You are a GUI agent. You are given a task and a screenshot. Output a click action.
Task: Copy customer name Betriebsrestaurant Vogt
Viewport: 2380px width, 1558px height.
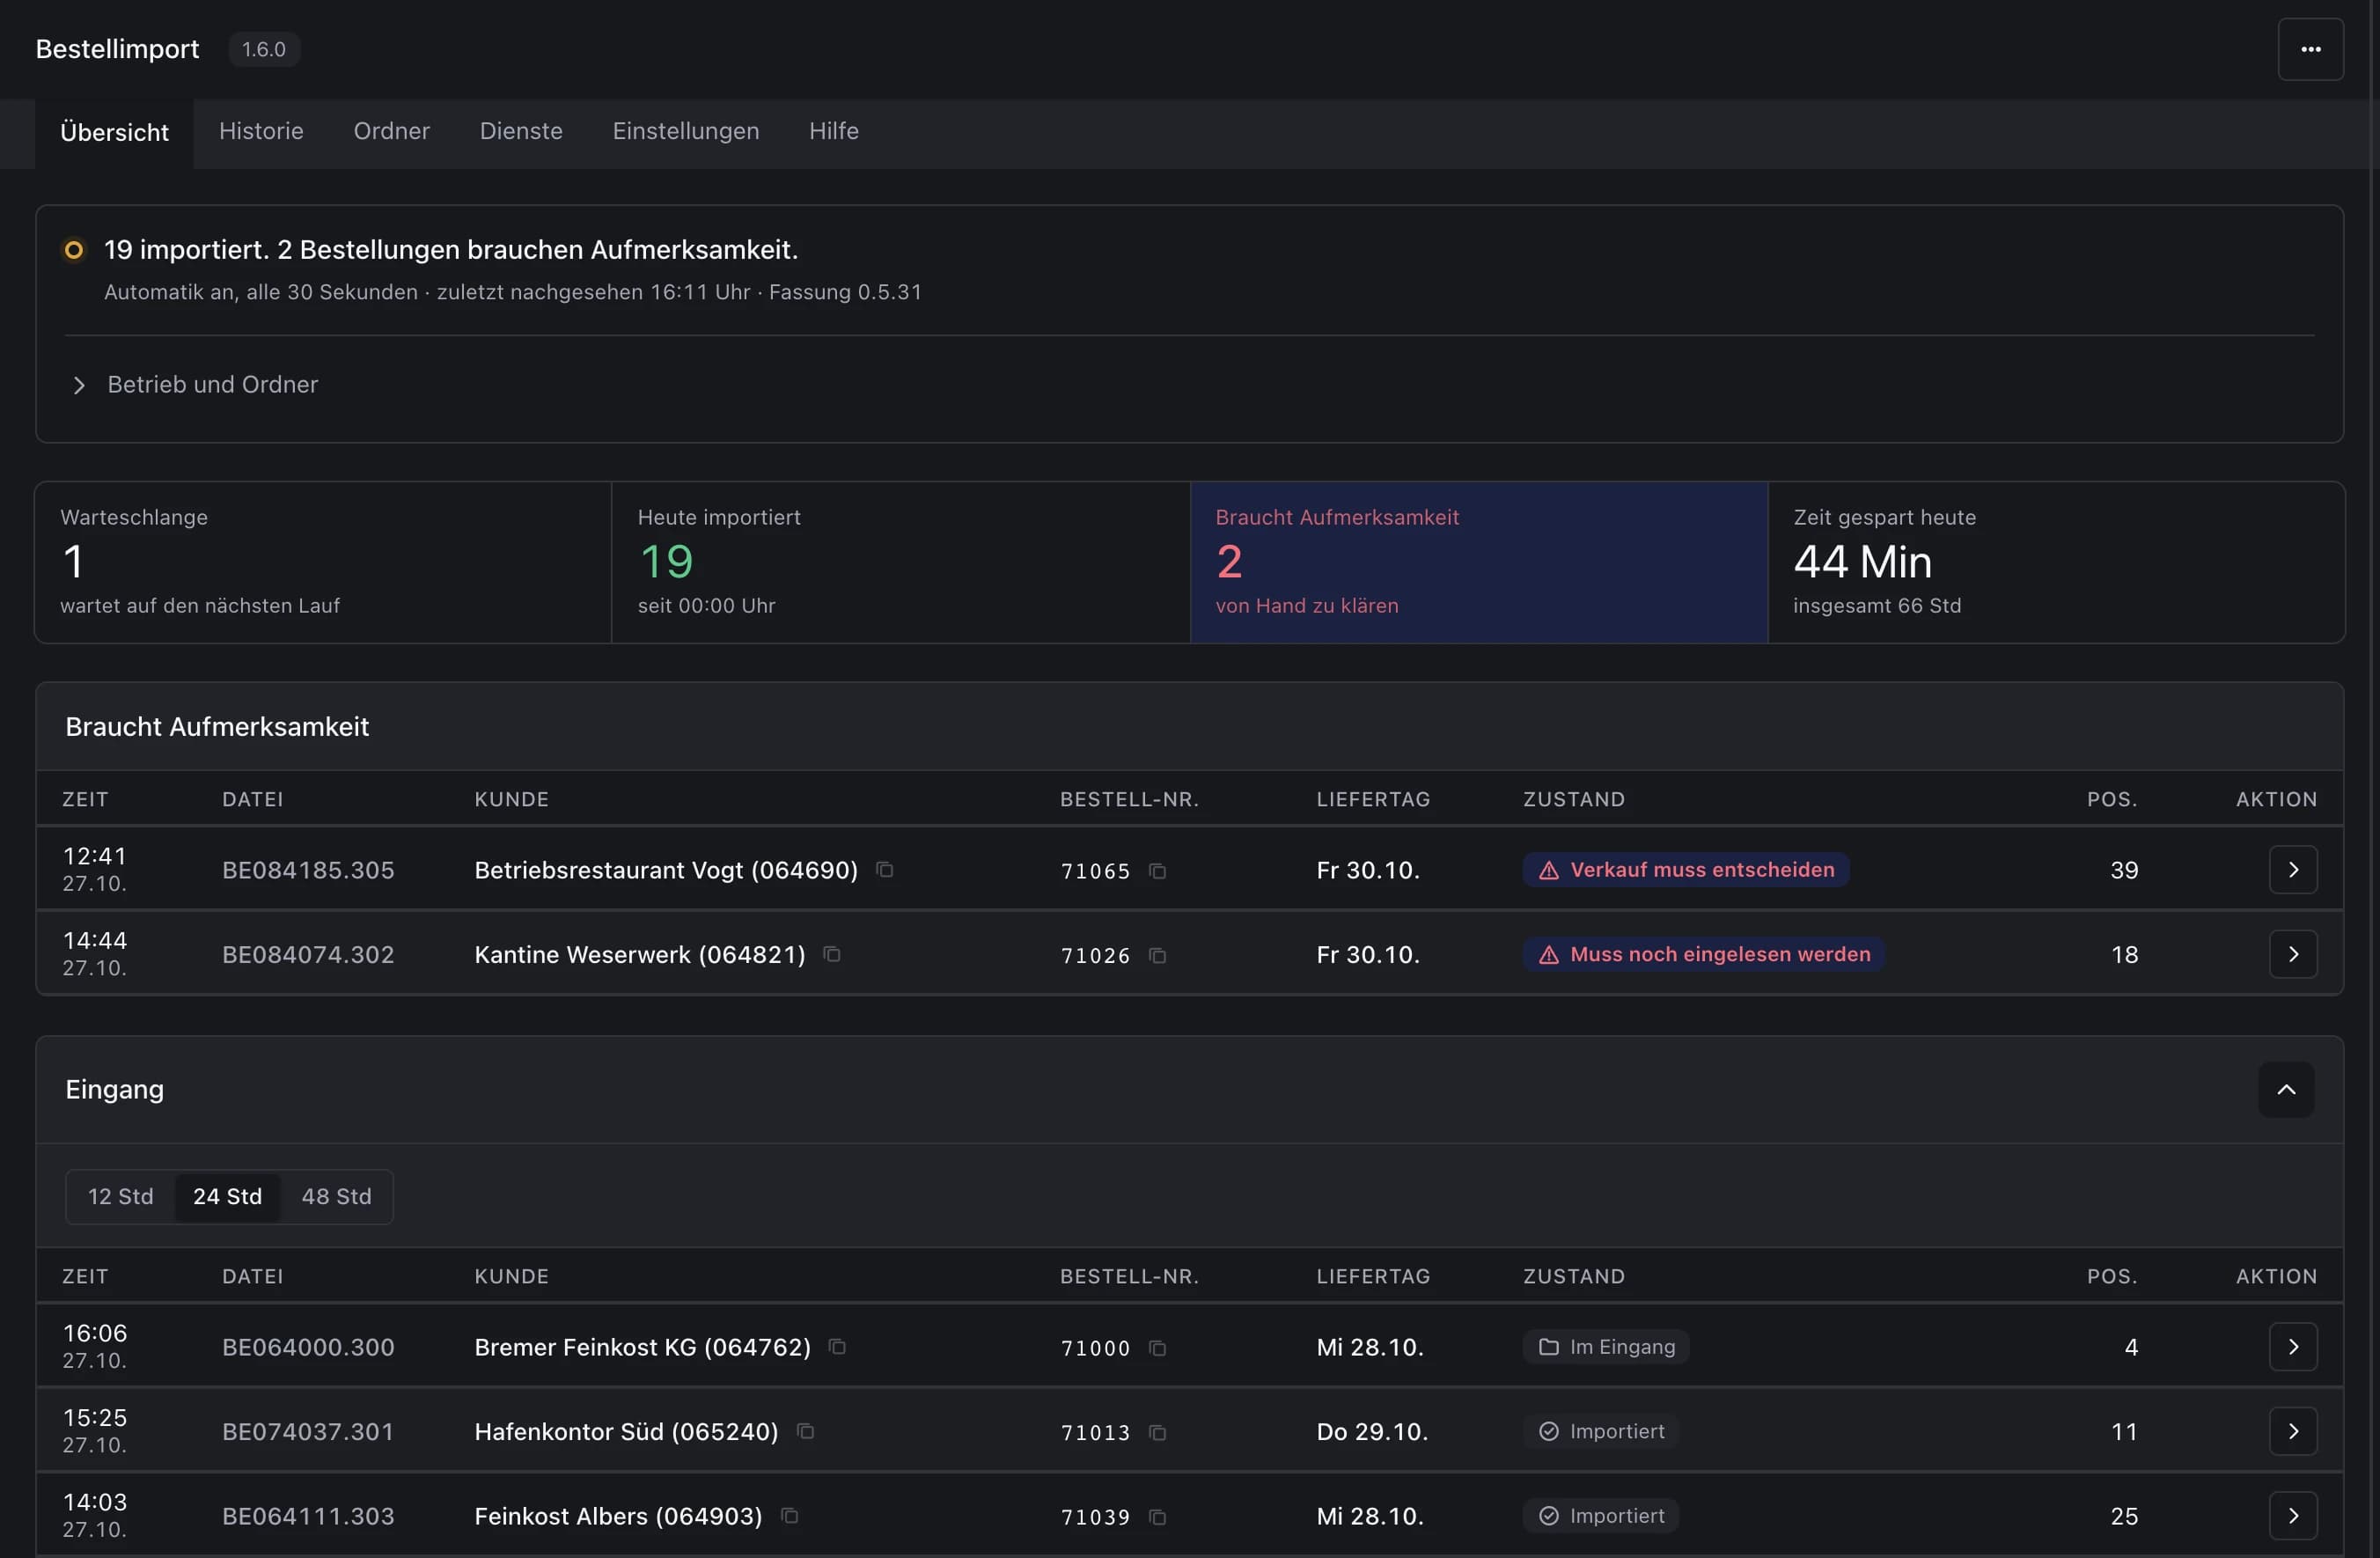pyautogui.click(x=884, y=869)
